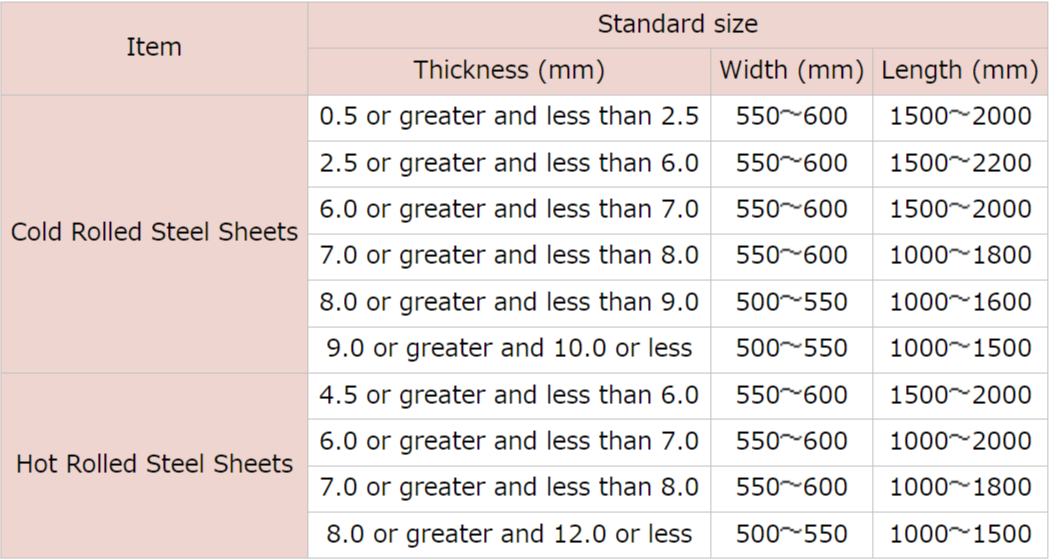Click the width cell for 0.5–2.5 thickness
This screenshot has width=1050, height=560.
coord(791,117)
